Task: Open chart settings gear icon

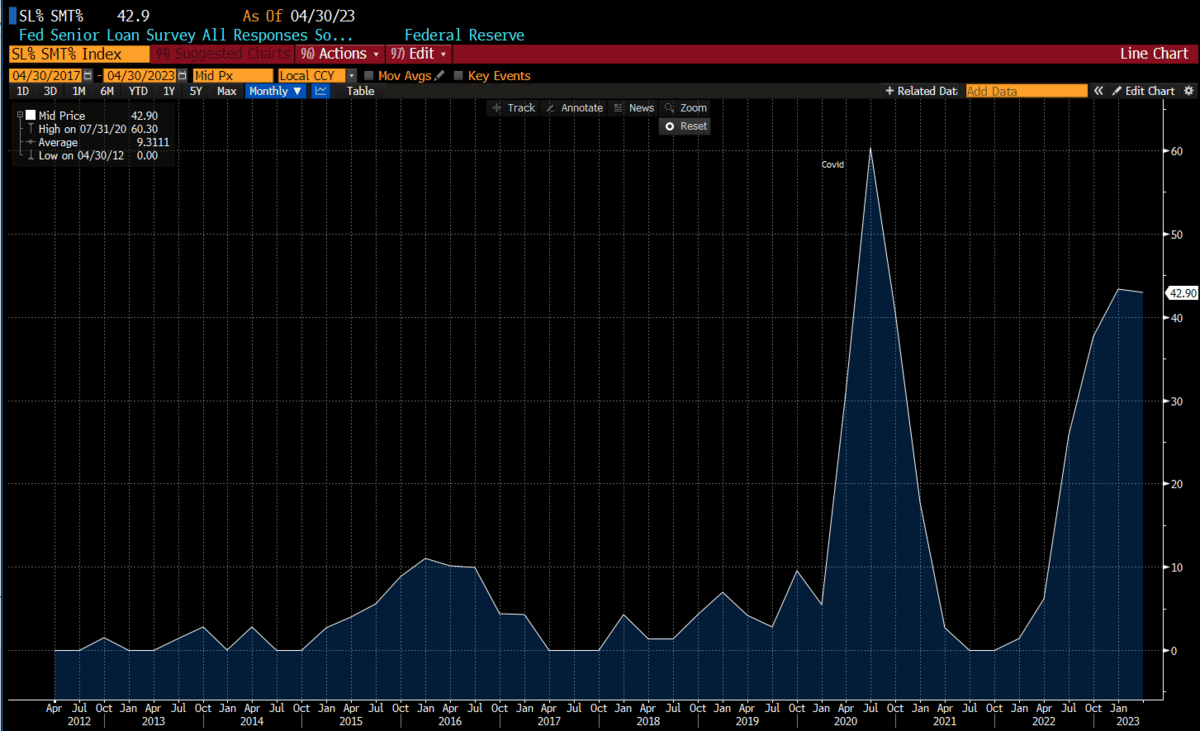Action: point(1188,91)
